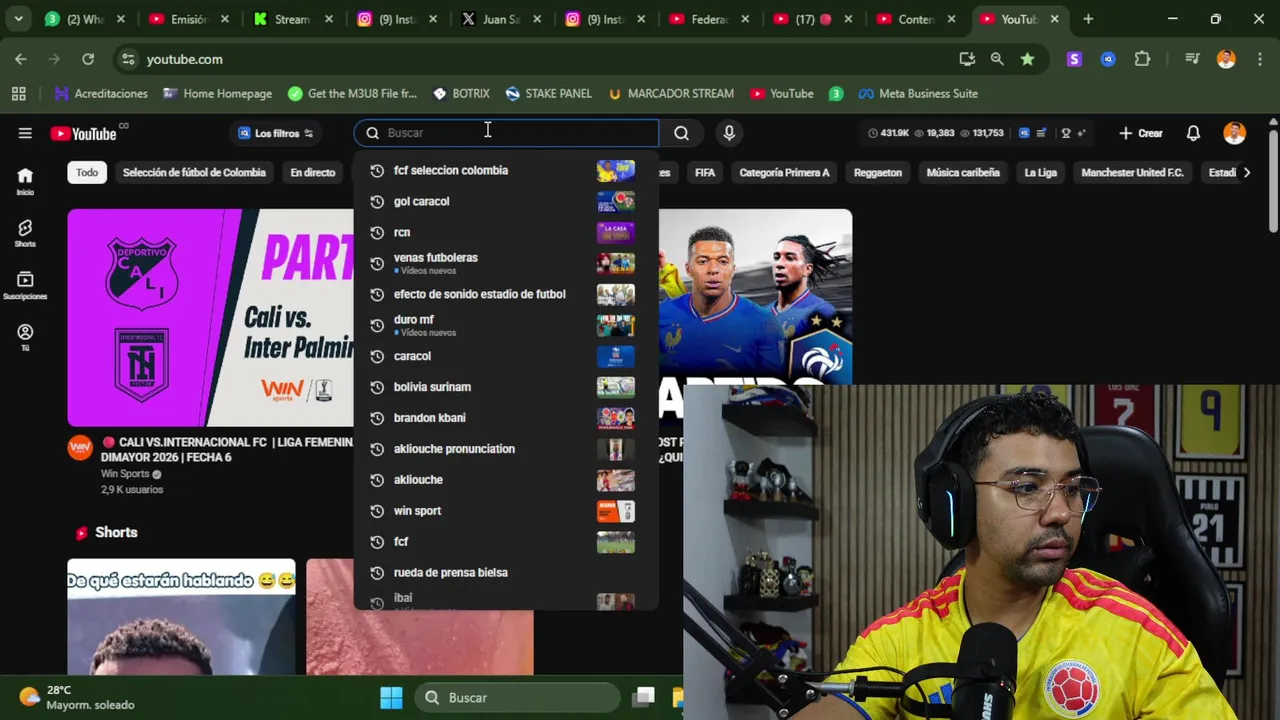Image resolution: width=1280 pixels, height=720 pixels.
Task: Click the purple S extension icon
Action: click(1074, 59)
